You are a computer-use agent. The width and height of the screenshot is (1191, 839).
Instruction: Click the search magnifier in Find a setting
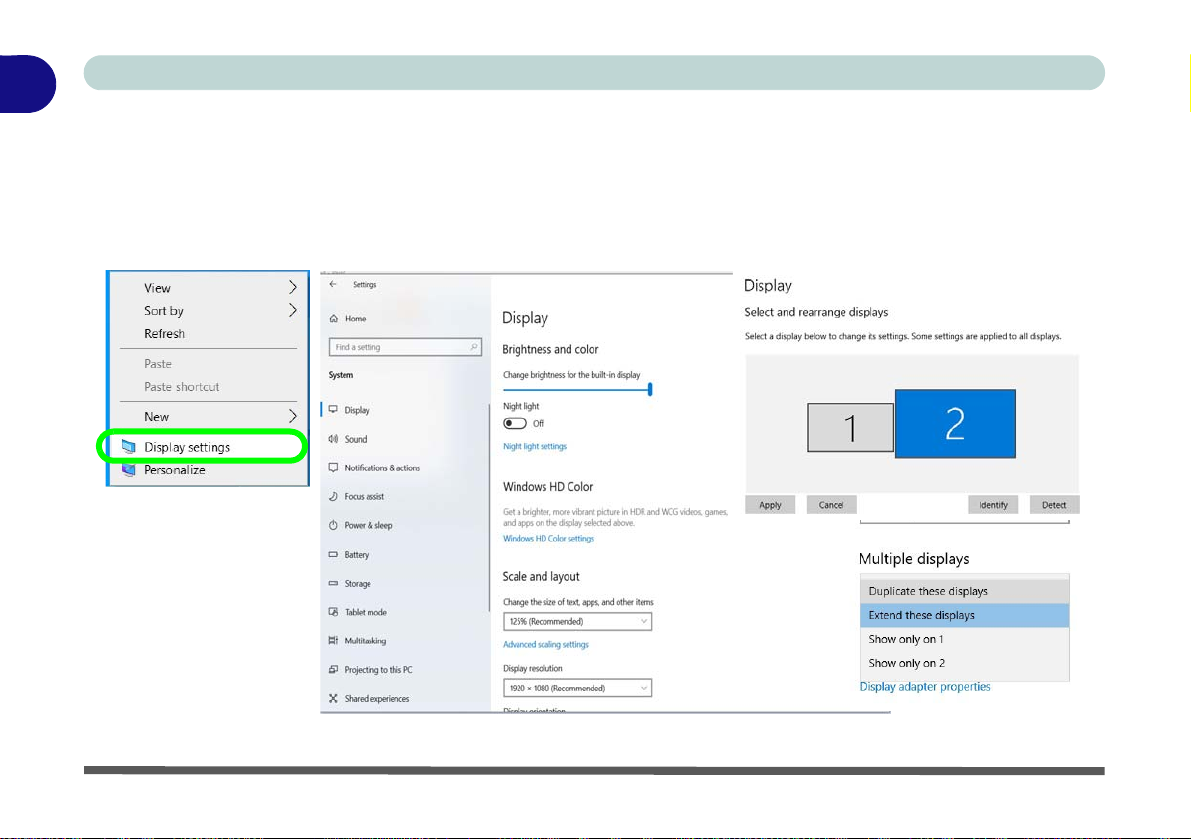click(x=473, y=347)
